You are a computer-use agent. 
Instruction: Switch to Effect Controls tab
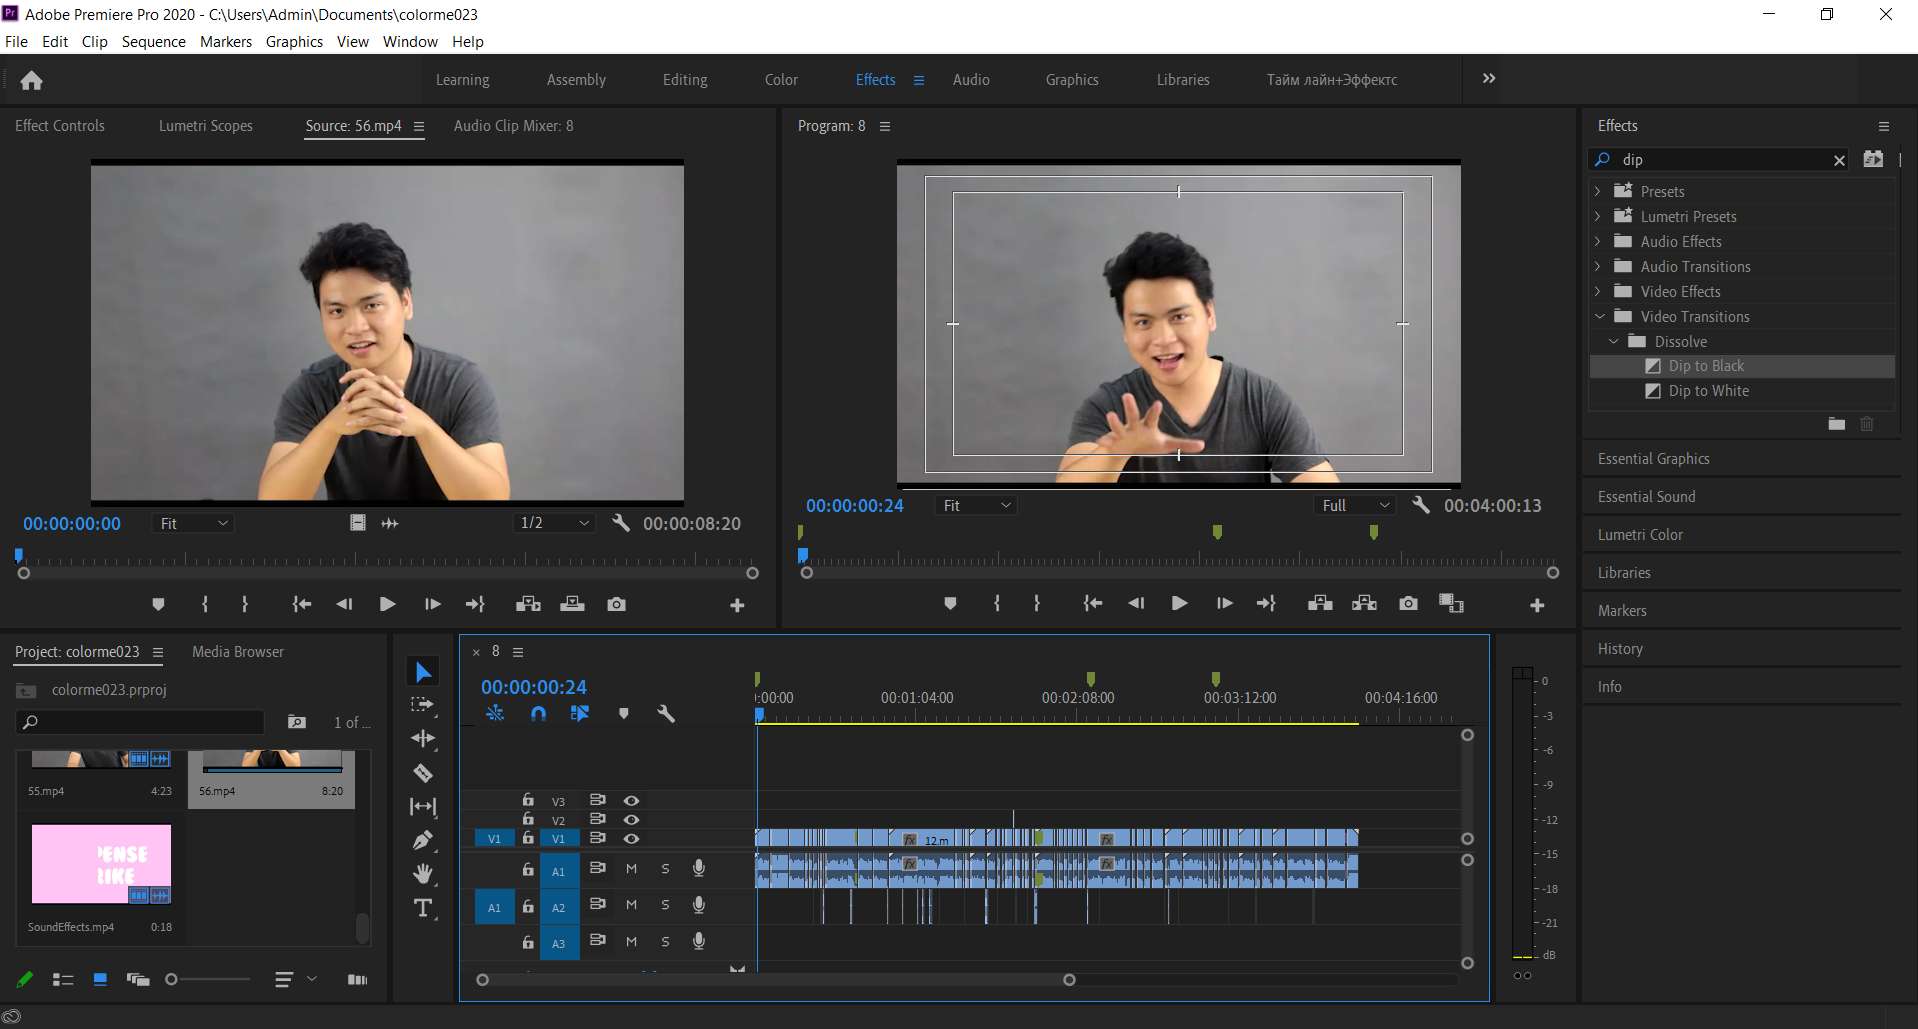pyautogui.click(x=60, y=126)
